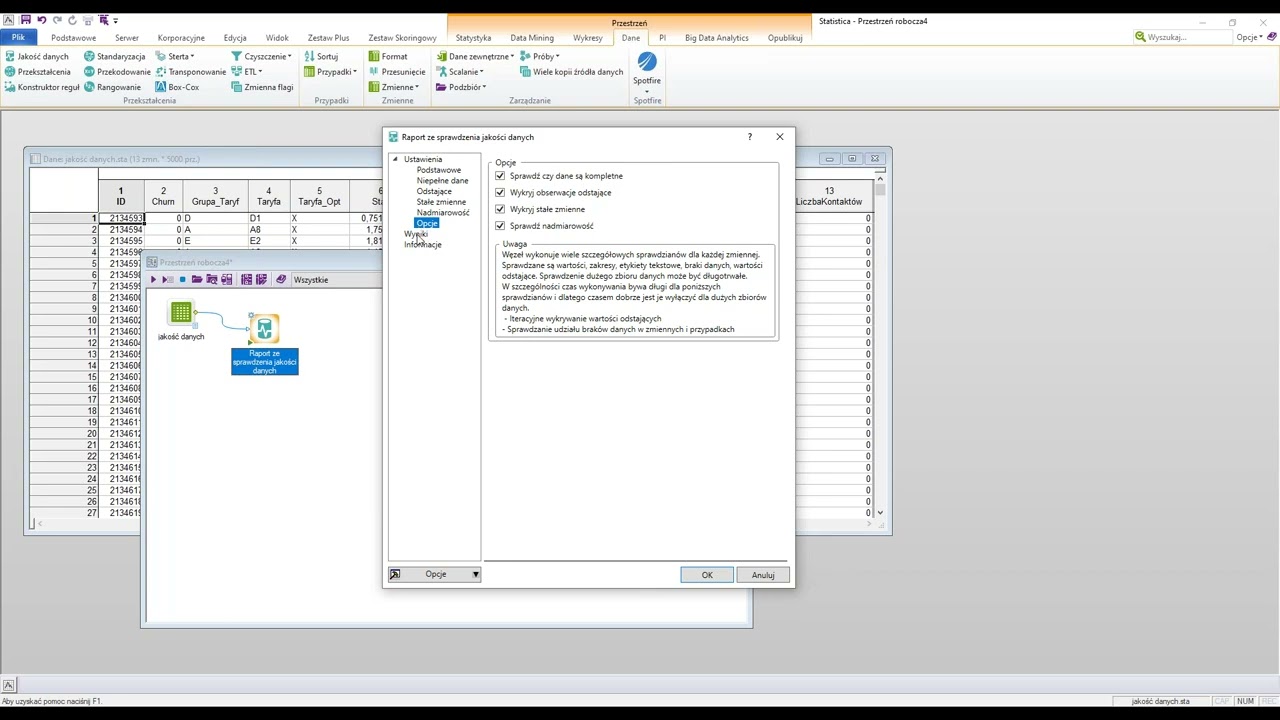Open the Próby dropdown
1280x720 pixels.
coord(540,56)
